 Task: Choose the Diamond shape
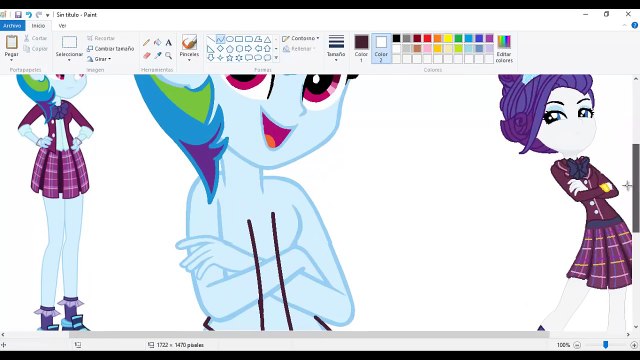220,49
